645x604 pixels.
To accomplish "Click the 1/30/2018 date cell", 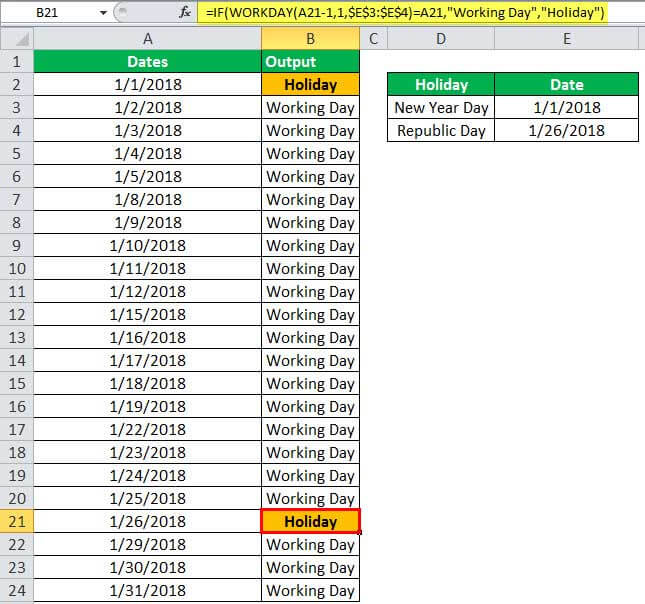I will pos(147,568).
